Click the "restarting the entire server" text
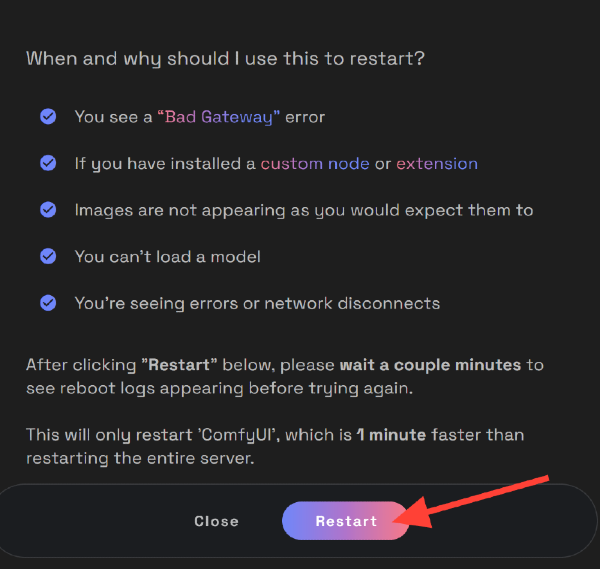The height and width of the screenshot is (569, 600). (x=140, y=458)
